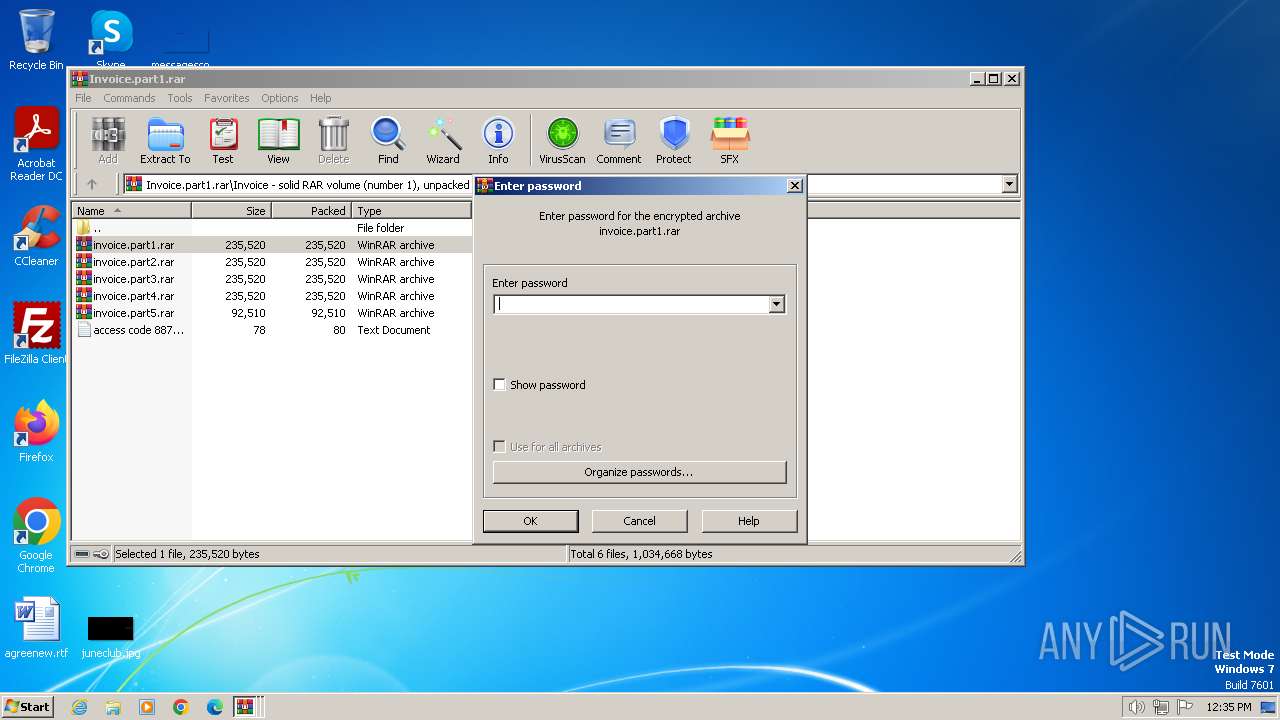
Task: Open the Tools menu
Action: click(x=180, y=98)
